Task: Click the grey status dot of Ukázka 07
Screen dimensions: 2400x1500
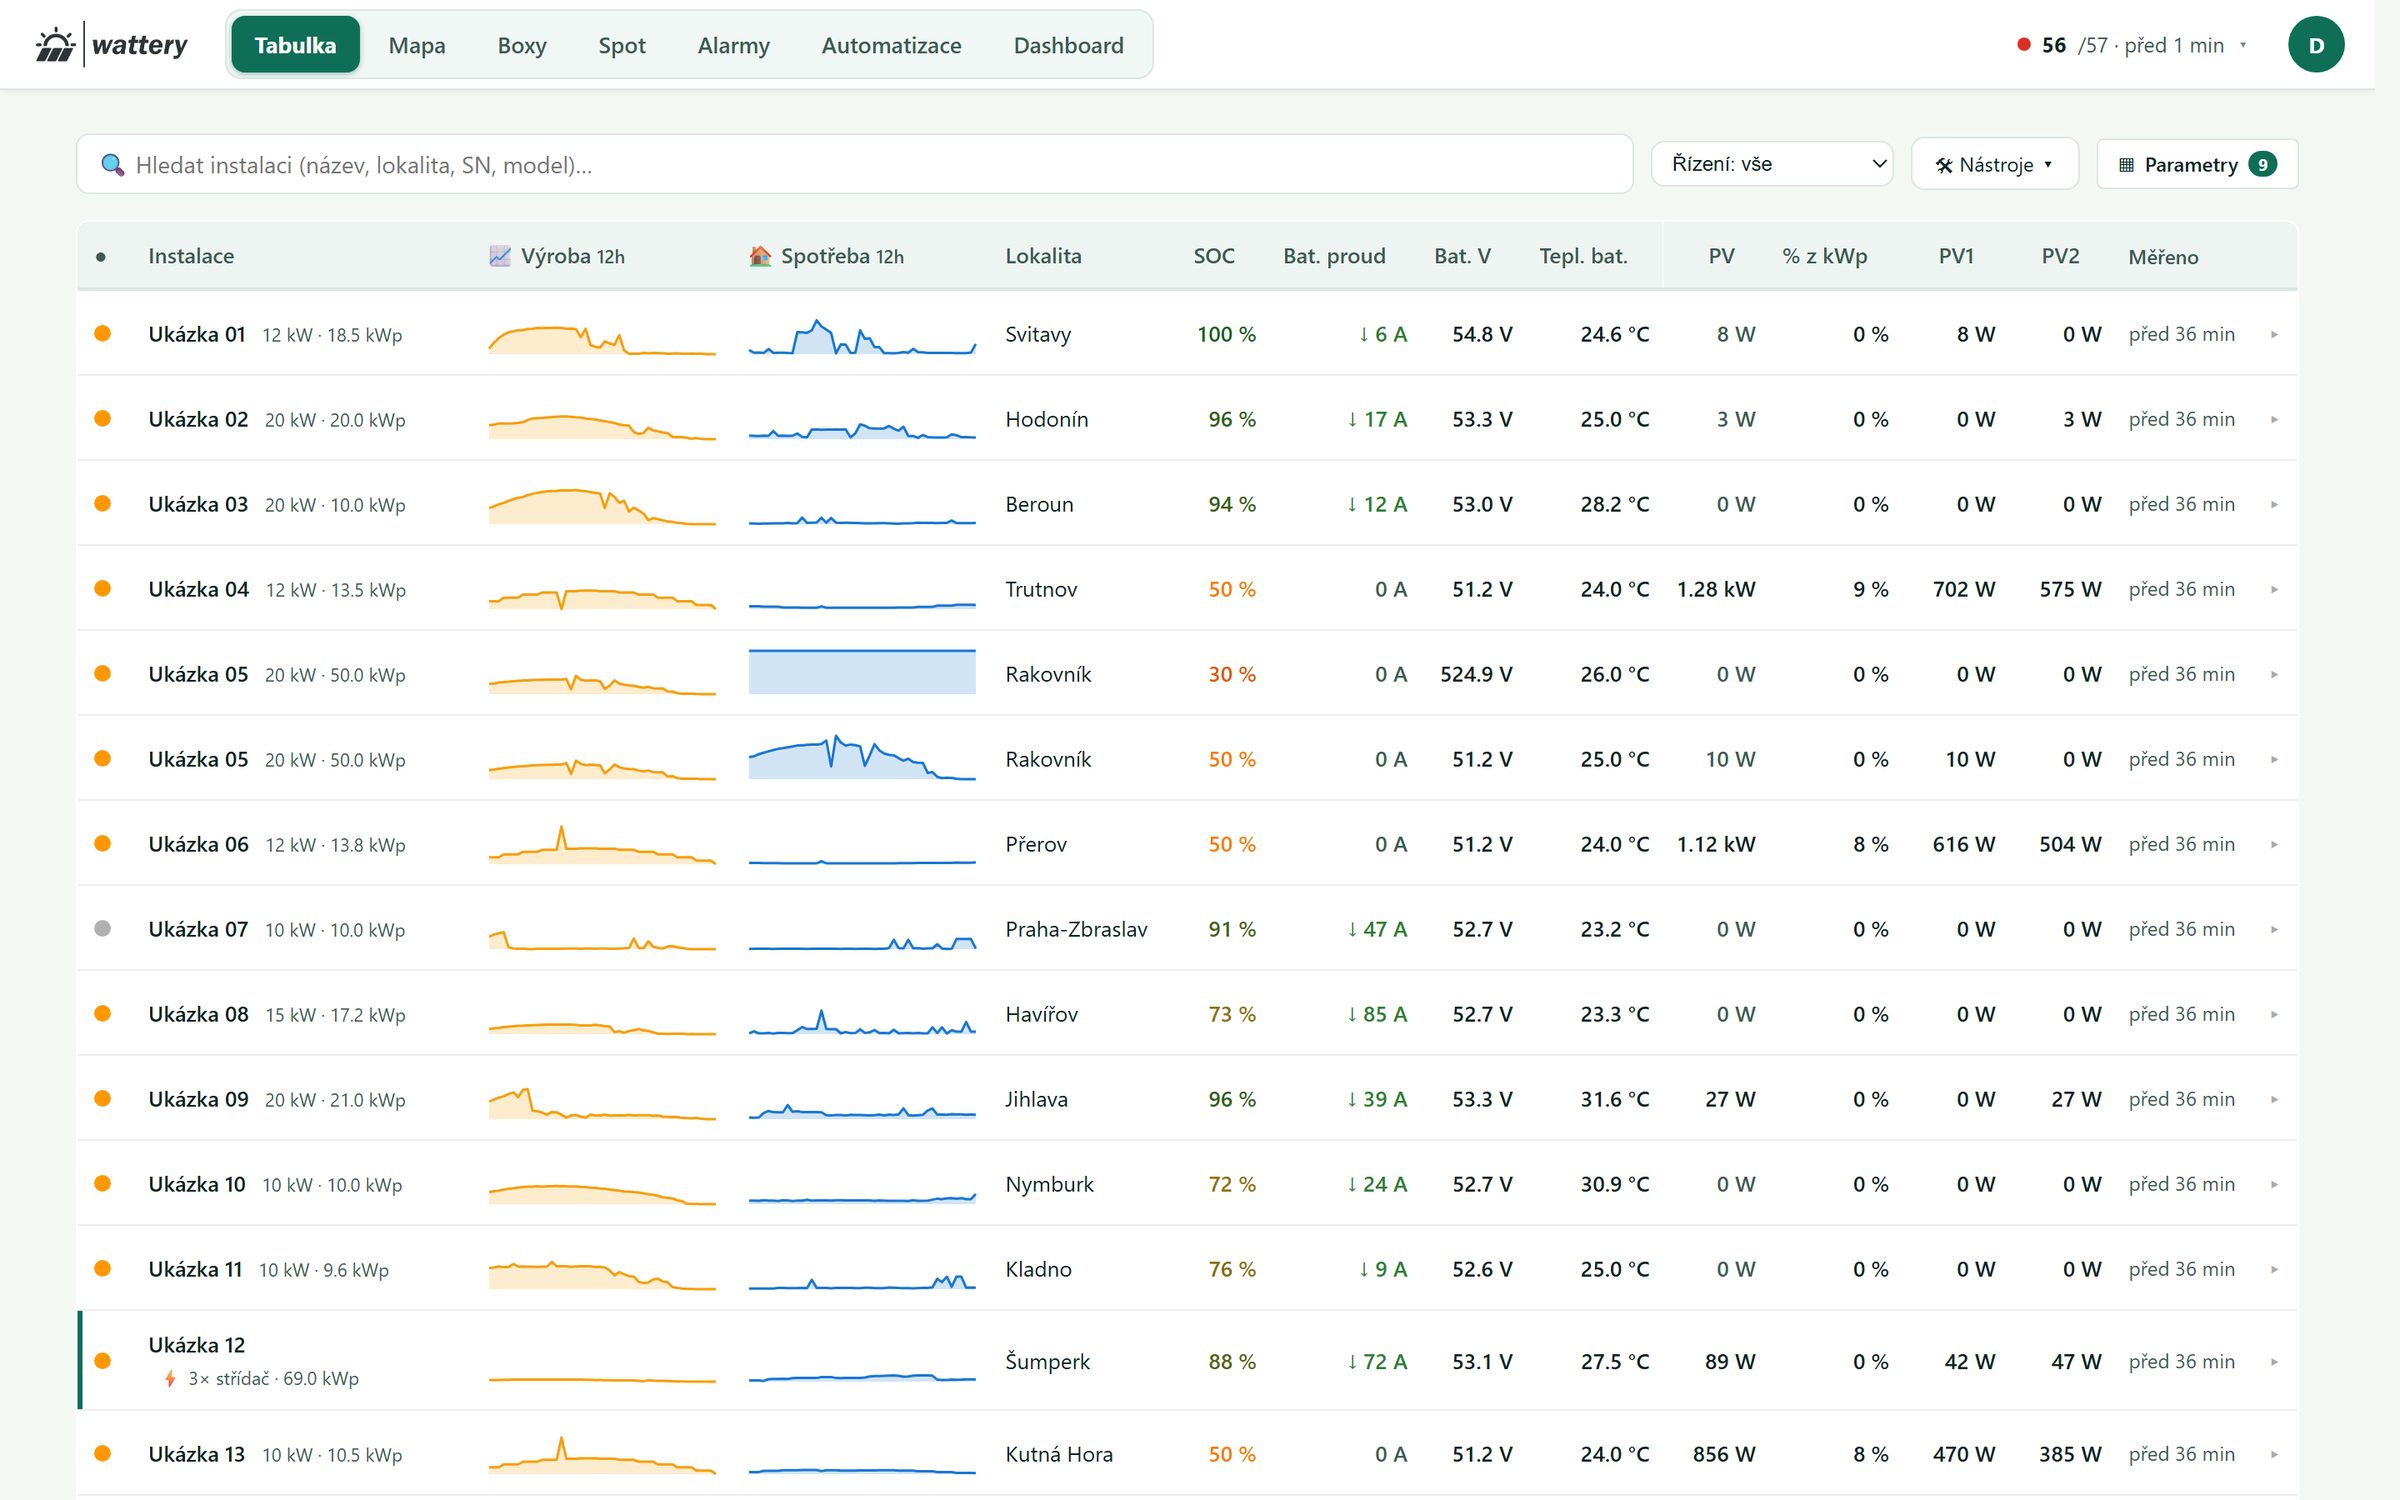Action: [102, 929]
